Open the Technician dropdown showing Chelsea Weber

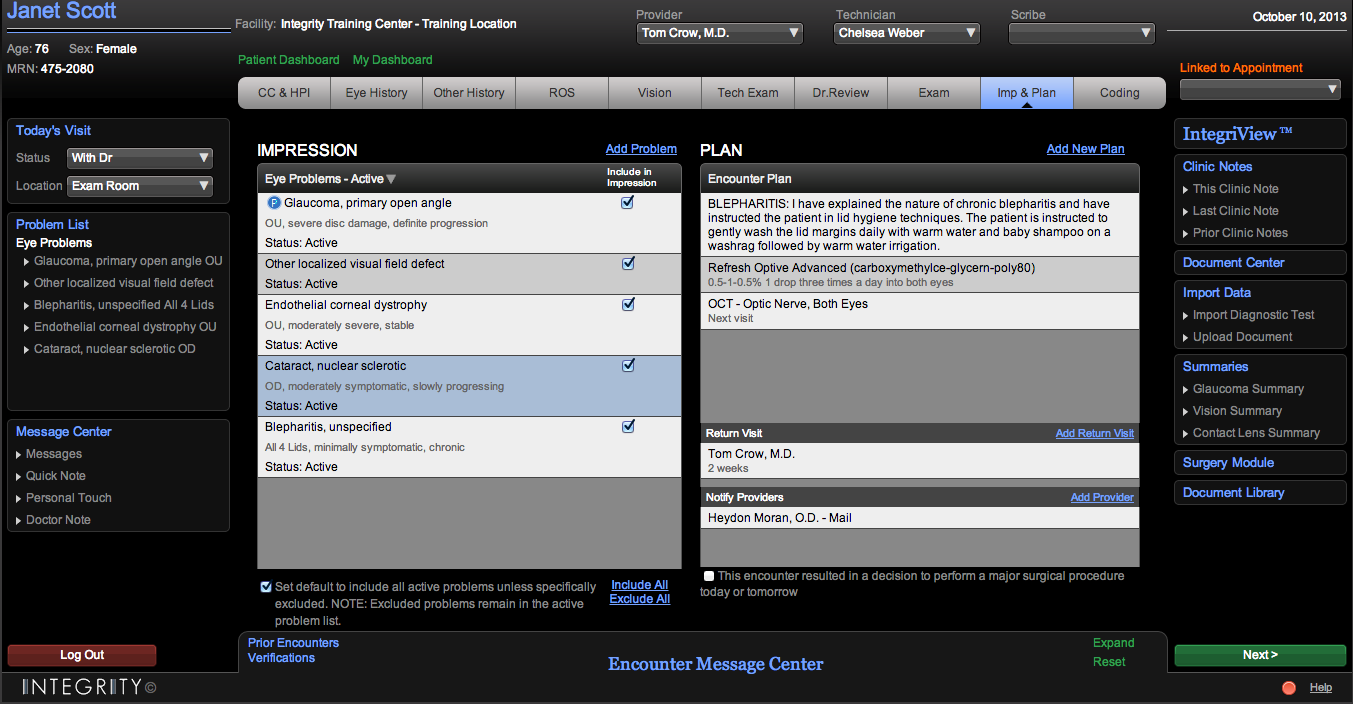[907, 33]
